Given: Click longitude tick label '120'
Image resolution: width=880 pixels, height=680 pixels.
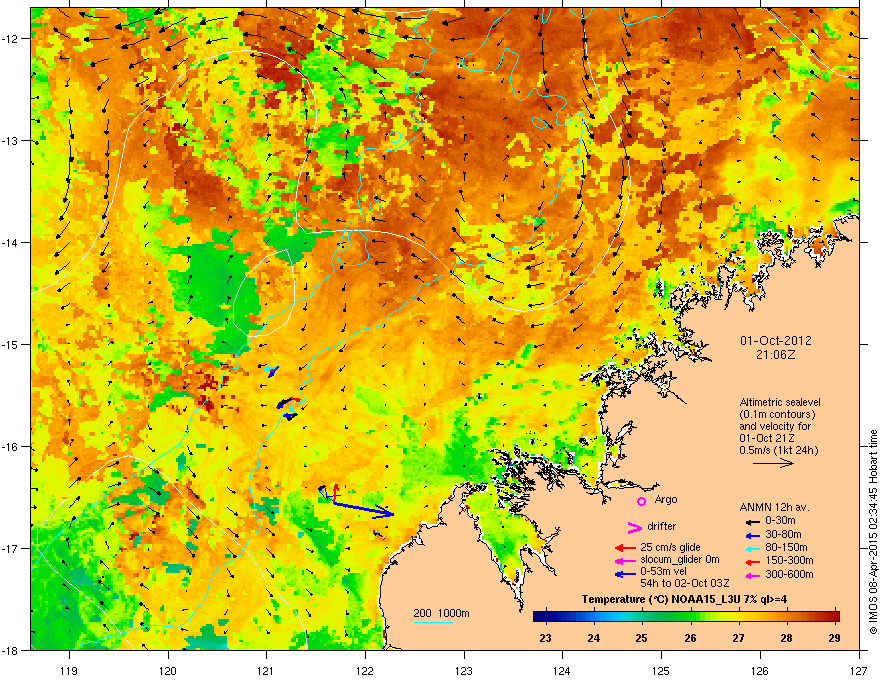Looking at the screenshot, I should [x=168, y=670].
